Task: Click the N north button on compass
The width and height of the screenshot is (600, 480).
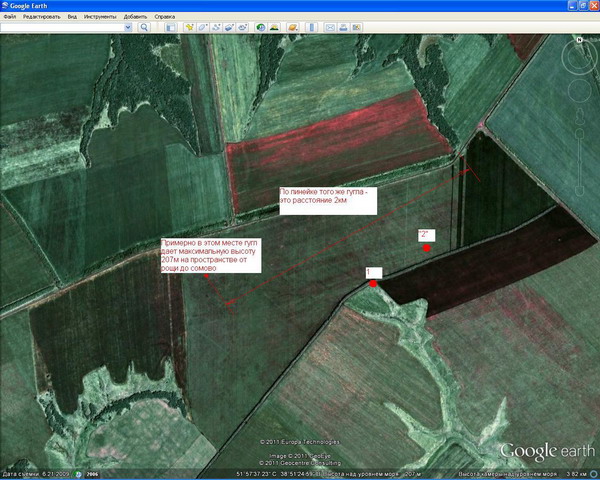Action: point(579,42)
